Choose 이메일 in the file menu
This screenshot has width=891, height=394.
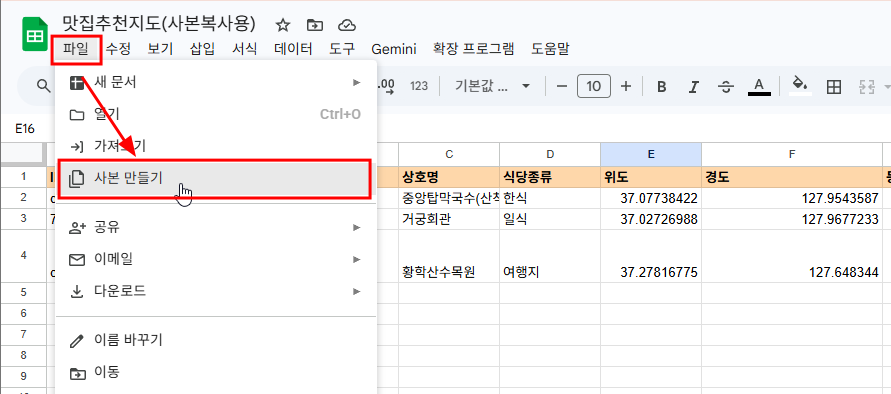click(216, 259)
